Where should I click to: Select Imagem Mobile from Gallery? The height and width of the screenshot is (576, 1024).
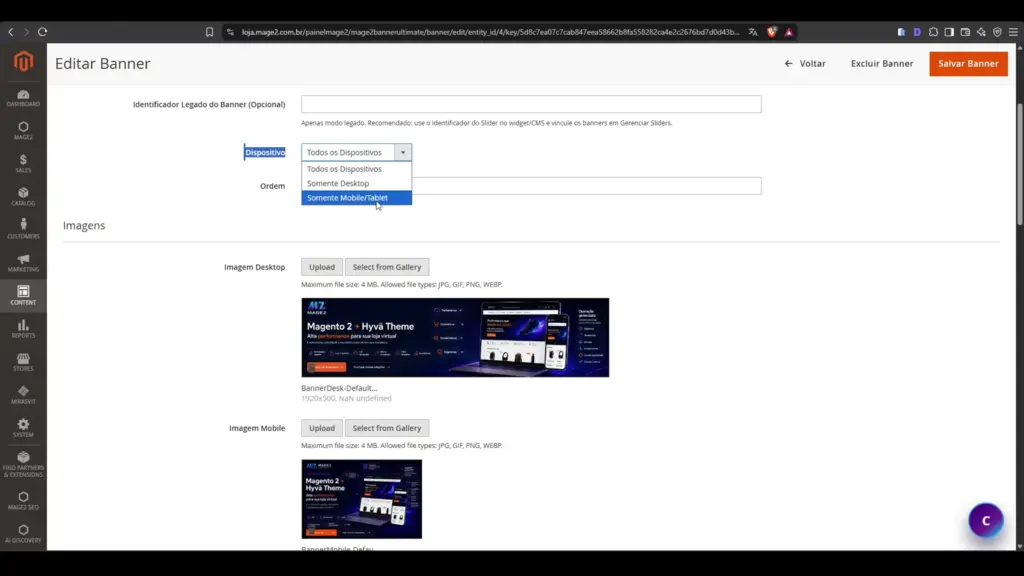pos(387,428)
